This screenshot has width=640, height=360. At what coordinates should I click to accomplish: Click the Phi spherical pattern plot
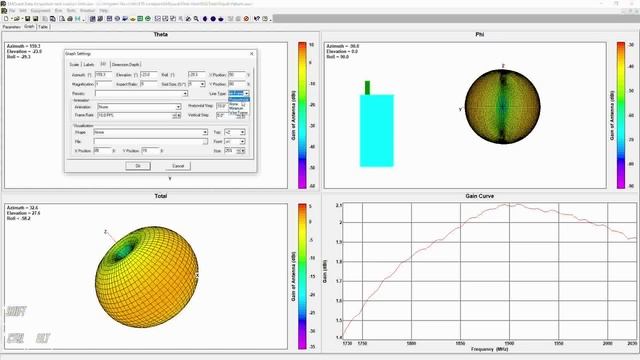502,107
